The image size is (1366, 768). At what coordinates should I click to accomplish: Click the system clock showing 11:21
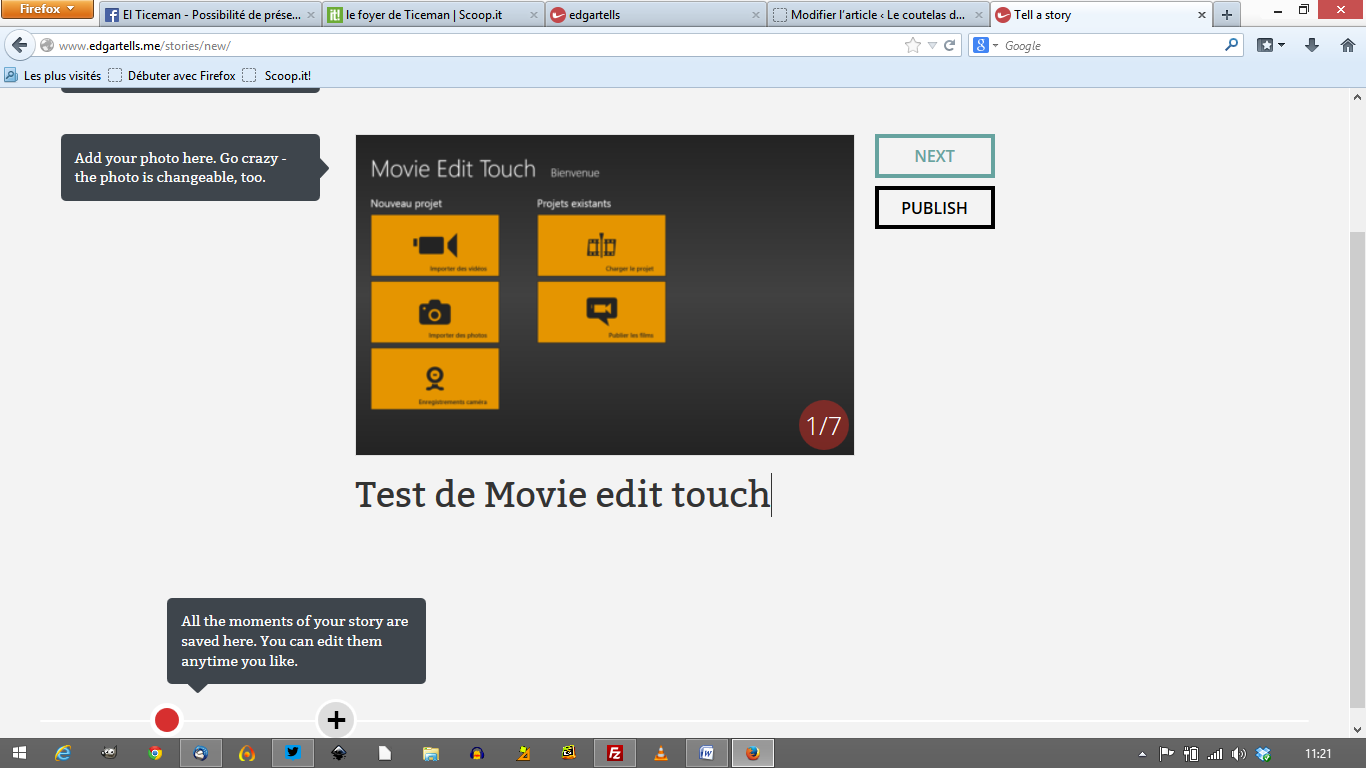click(1318, 753)
